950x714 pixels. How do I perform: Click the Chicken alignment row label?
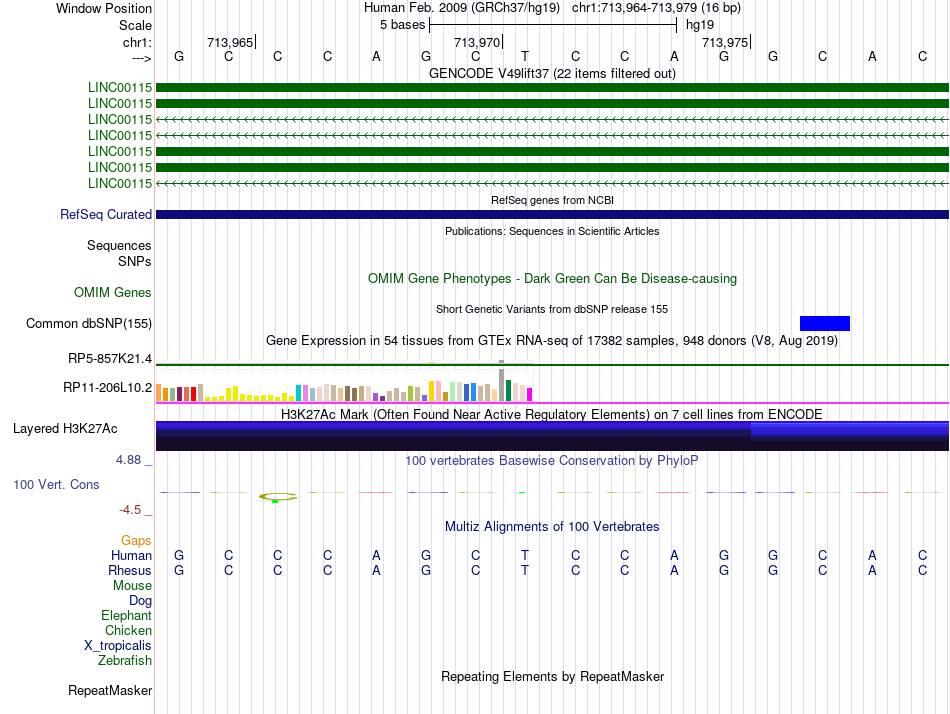(128, 630)
